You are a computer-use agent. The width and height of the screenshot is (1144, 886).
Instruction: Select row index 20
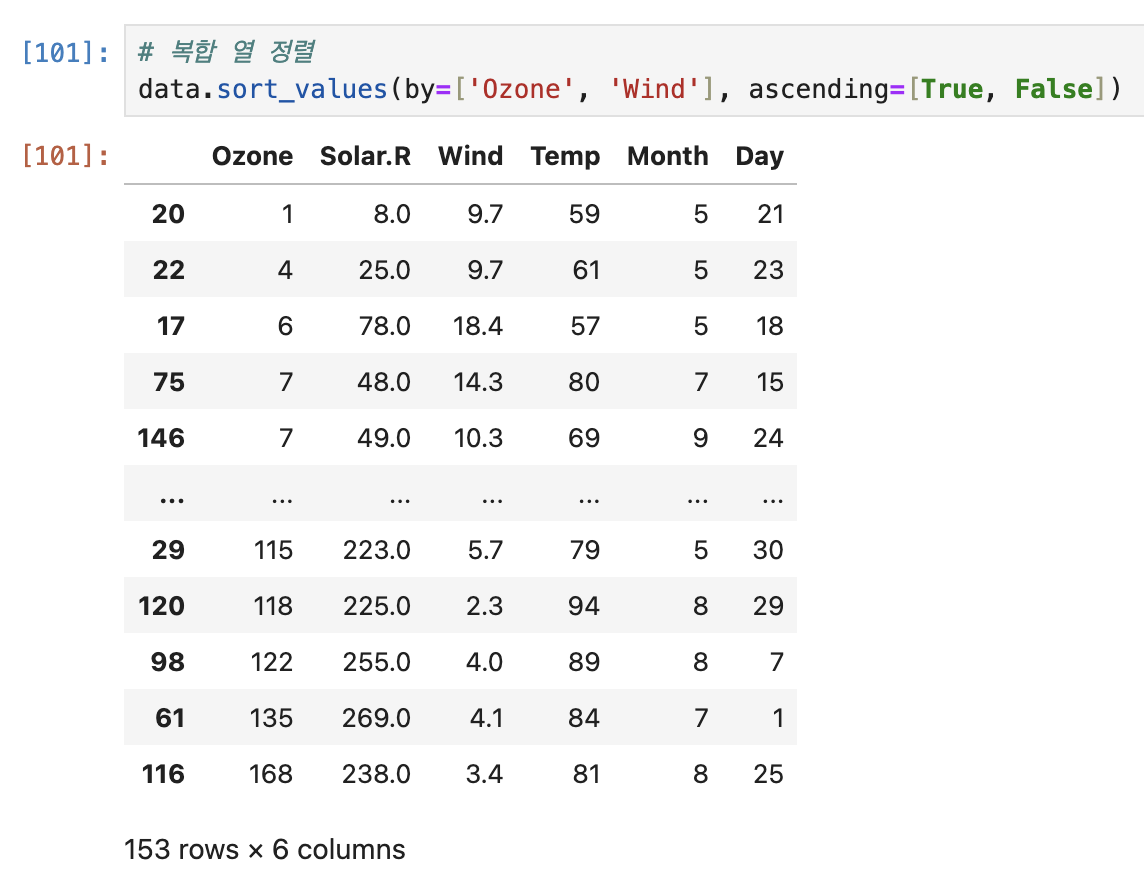point(169,214)
